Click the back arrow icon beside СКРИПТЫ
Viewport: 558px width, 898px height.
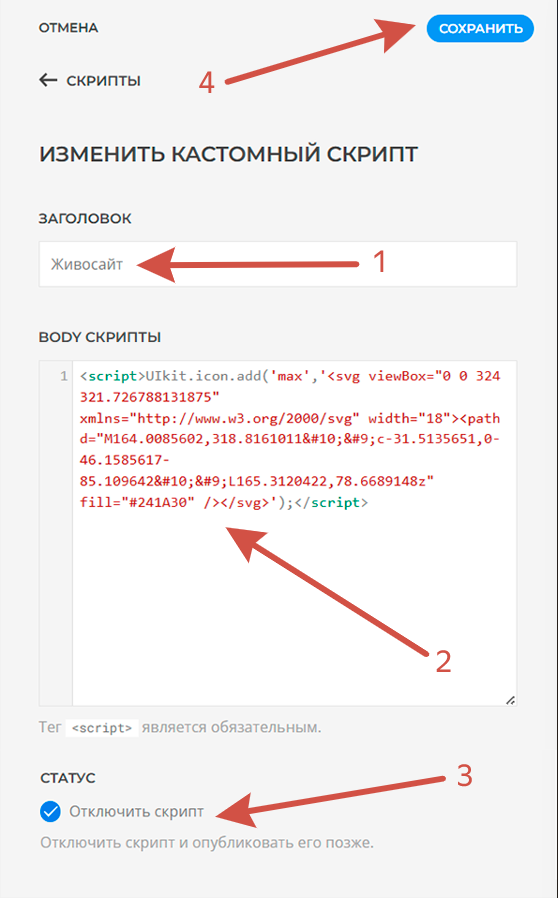[48, 81]
